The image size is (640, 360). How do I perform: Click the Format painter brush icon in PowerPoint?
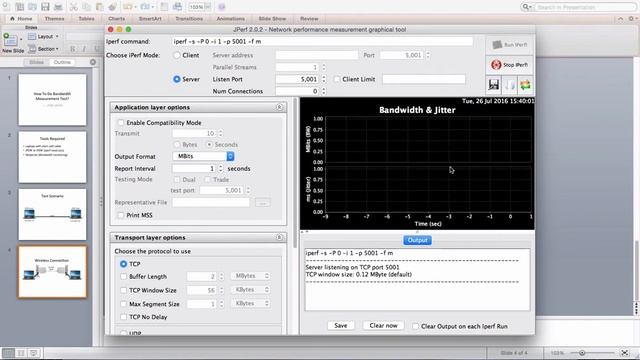(x=113, y=7)
